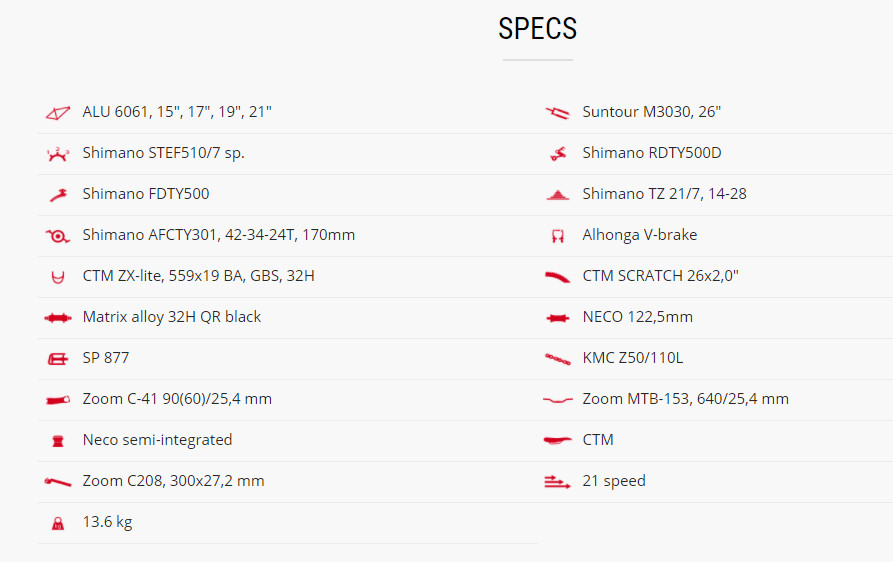Click the brake icon next to Alhonga V-brake
This screenshot has height=562, width=893.
pos(558,236)
